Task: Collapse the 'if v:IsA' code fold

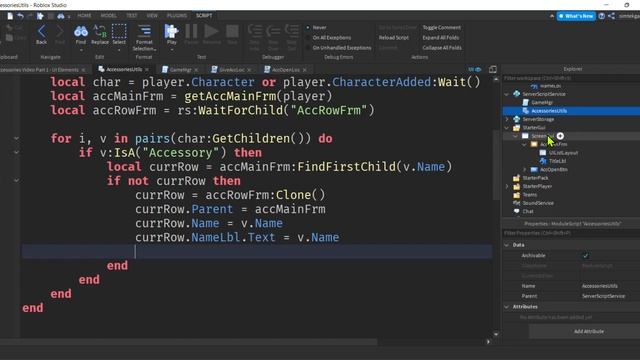Action: click(x=16, y=152)
